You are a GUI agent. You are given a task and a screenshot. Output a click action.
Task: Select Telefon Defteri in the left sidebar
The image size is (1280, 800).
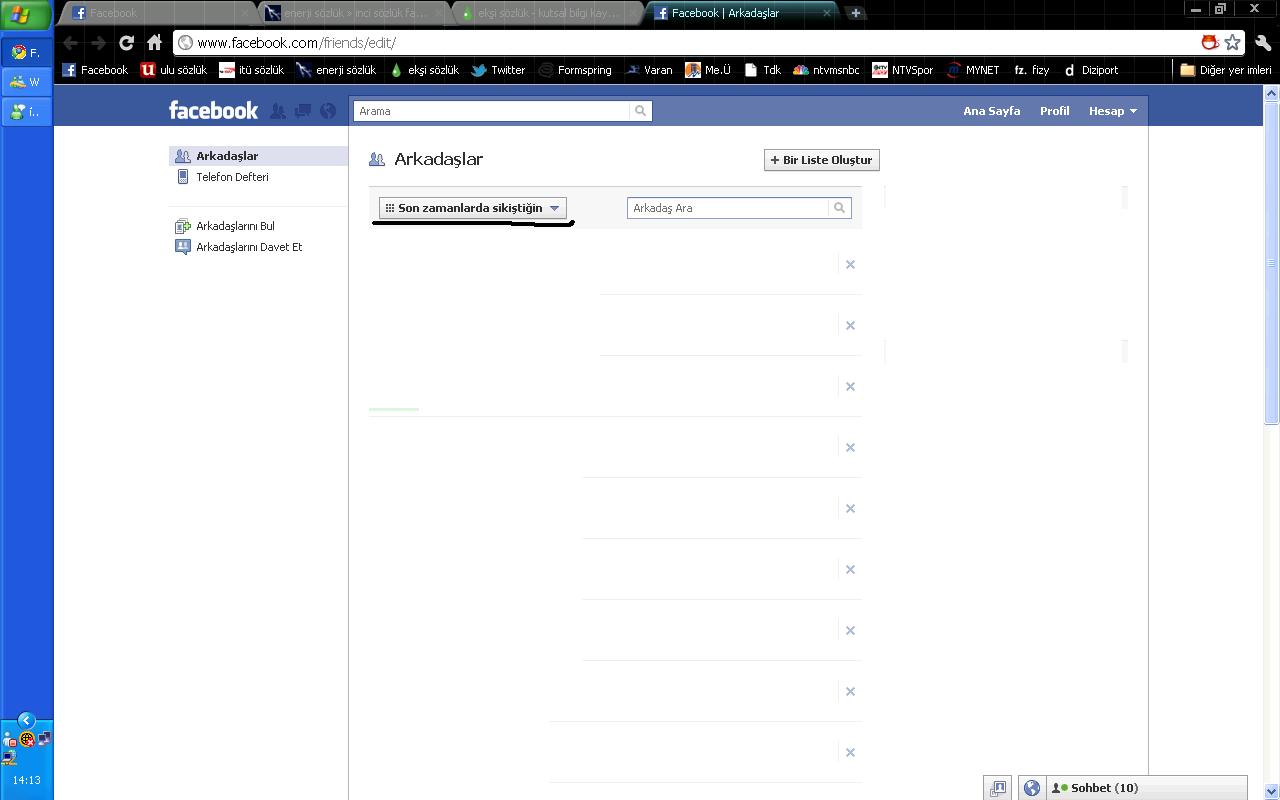(x=232, y=177)
